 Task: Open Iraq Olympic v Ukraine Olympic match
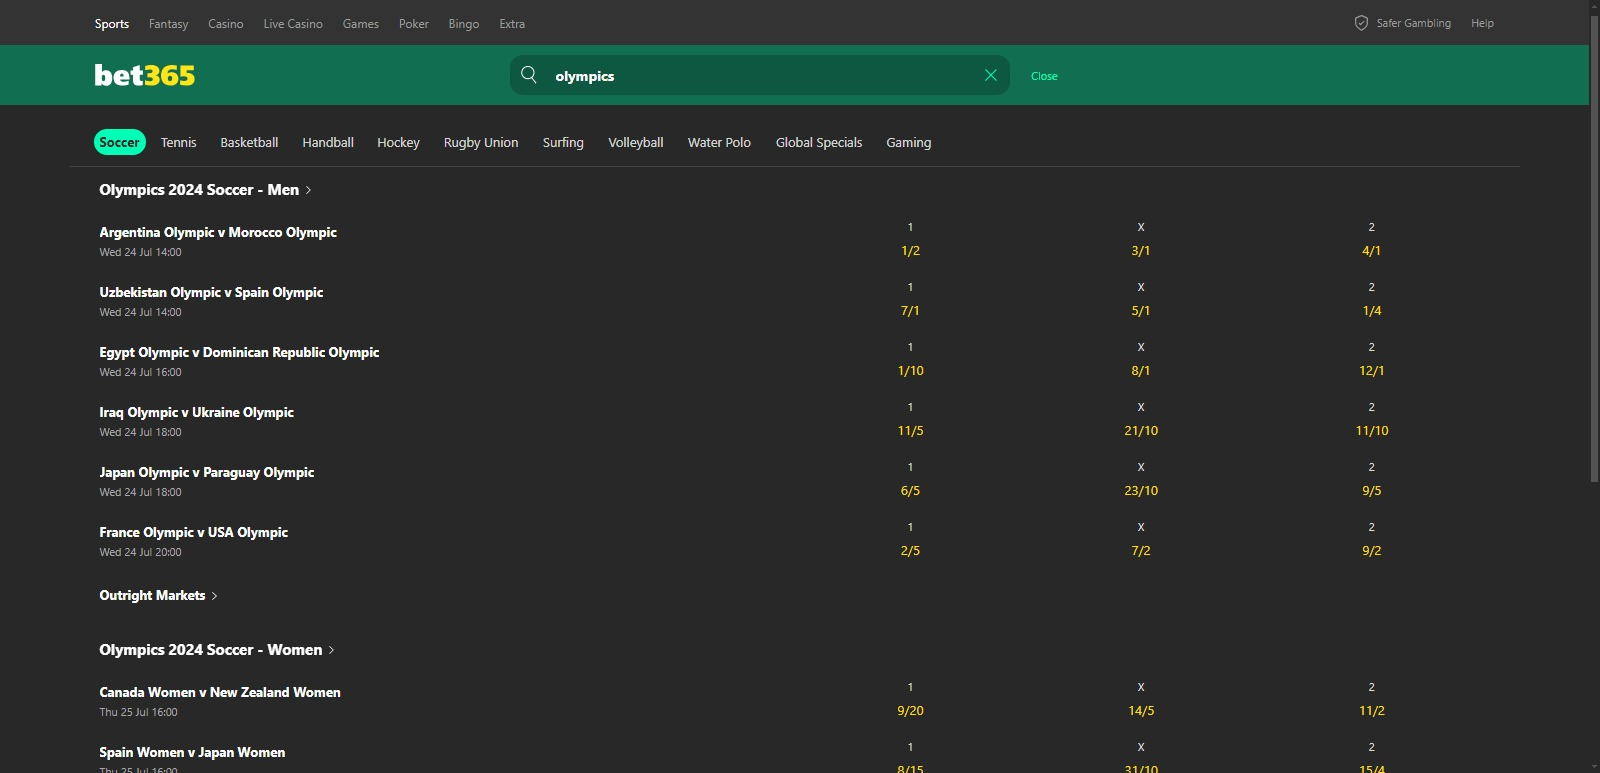[196, 412]
